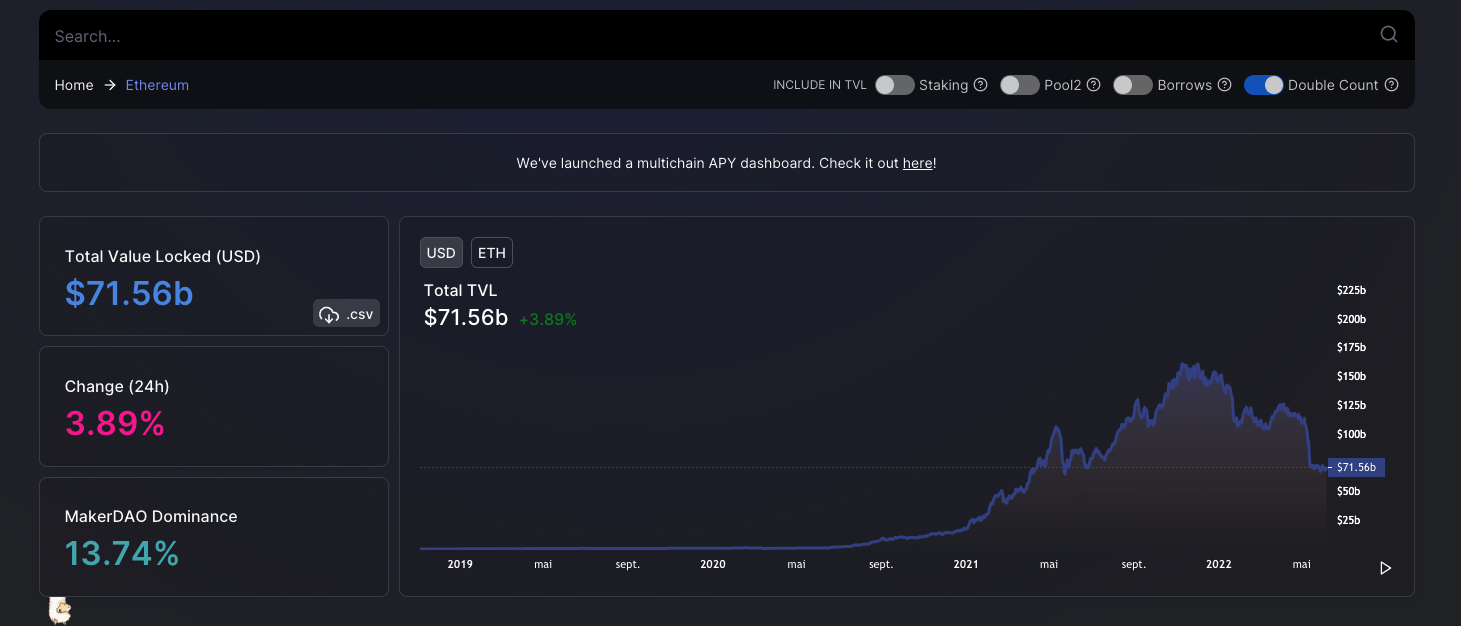The width and height of the screenshot is (1461, 626).
Task: Click the 2021 label on chart axis
Action: click(965, 564)
